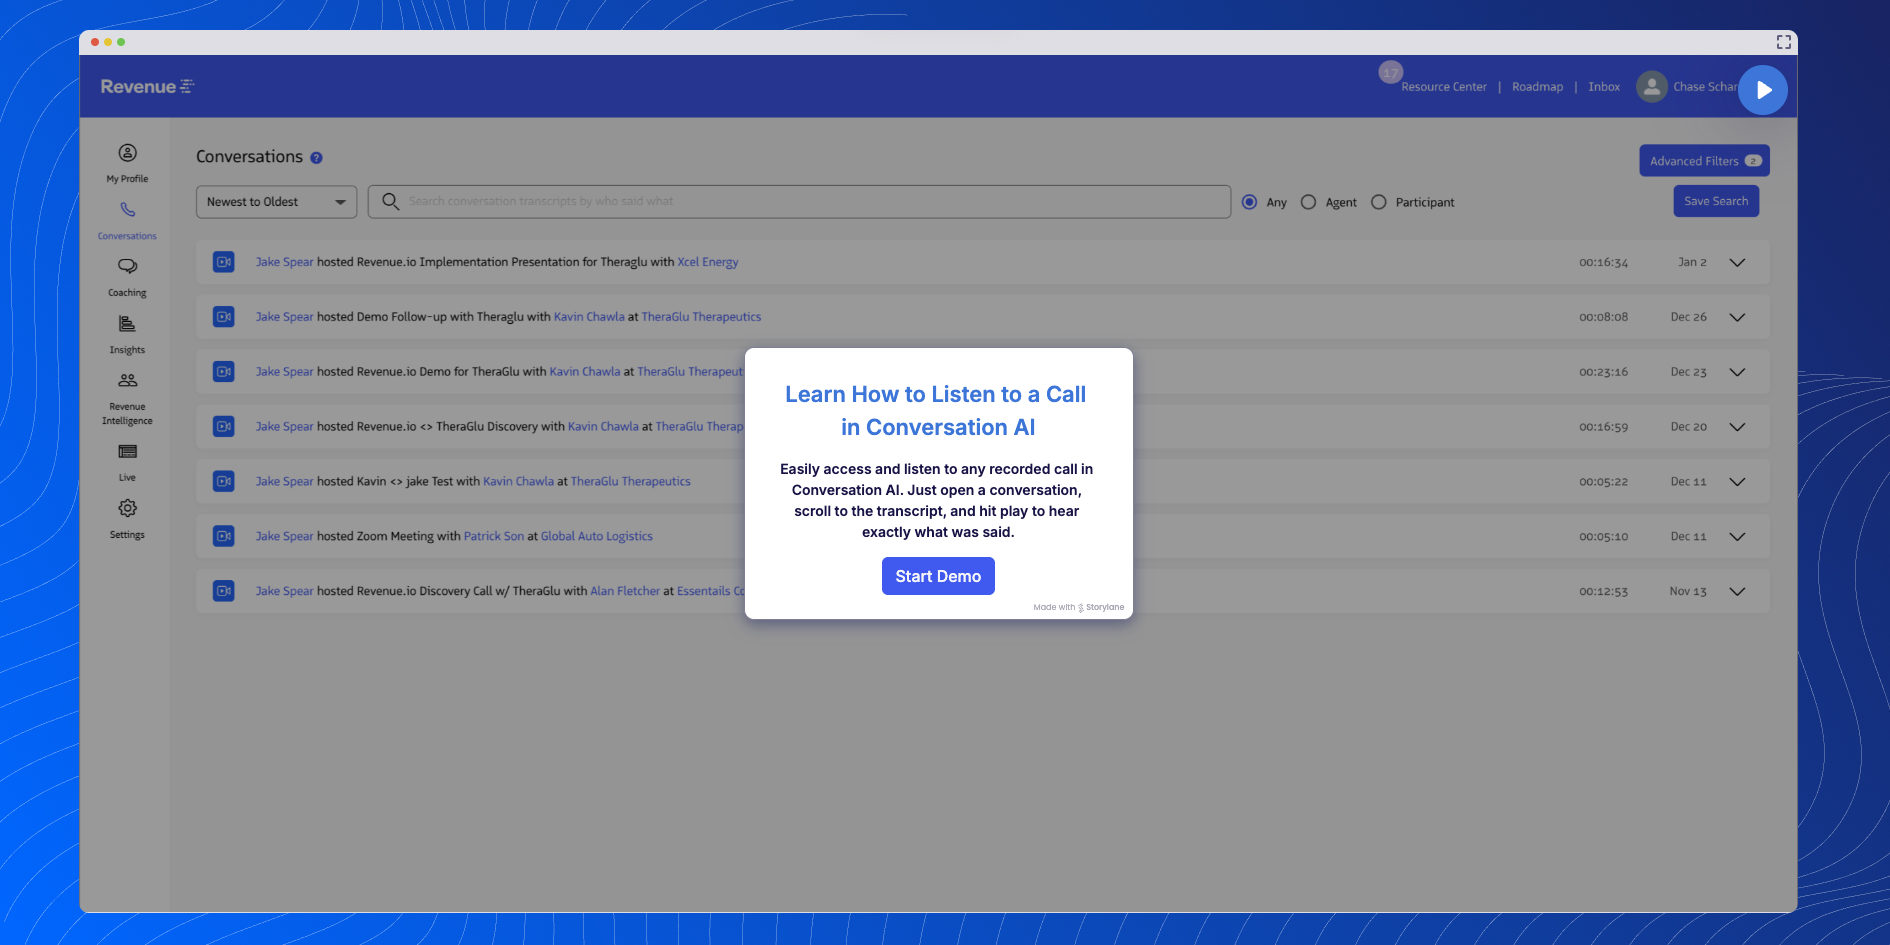The image size is (1890, 945).
Task: Expand the Dec 26 conversation row
Action: point(1737,317)
